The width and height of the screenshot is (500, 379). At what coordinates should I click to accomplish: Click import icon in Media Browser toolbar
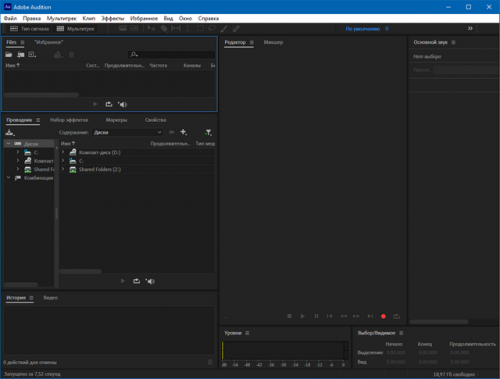tap(10, 133)
